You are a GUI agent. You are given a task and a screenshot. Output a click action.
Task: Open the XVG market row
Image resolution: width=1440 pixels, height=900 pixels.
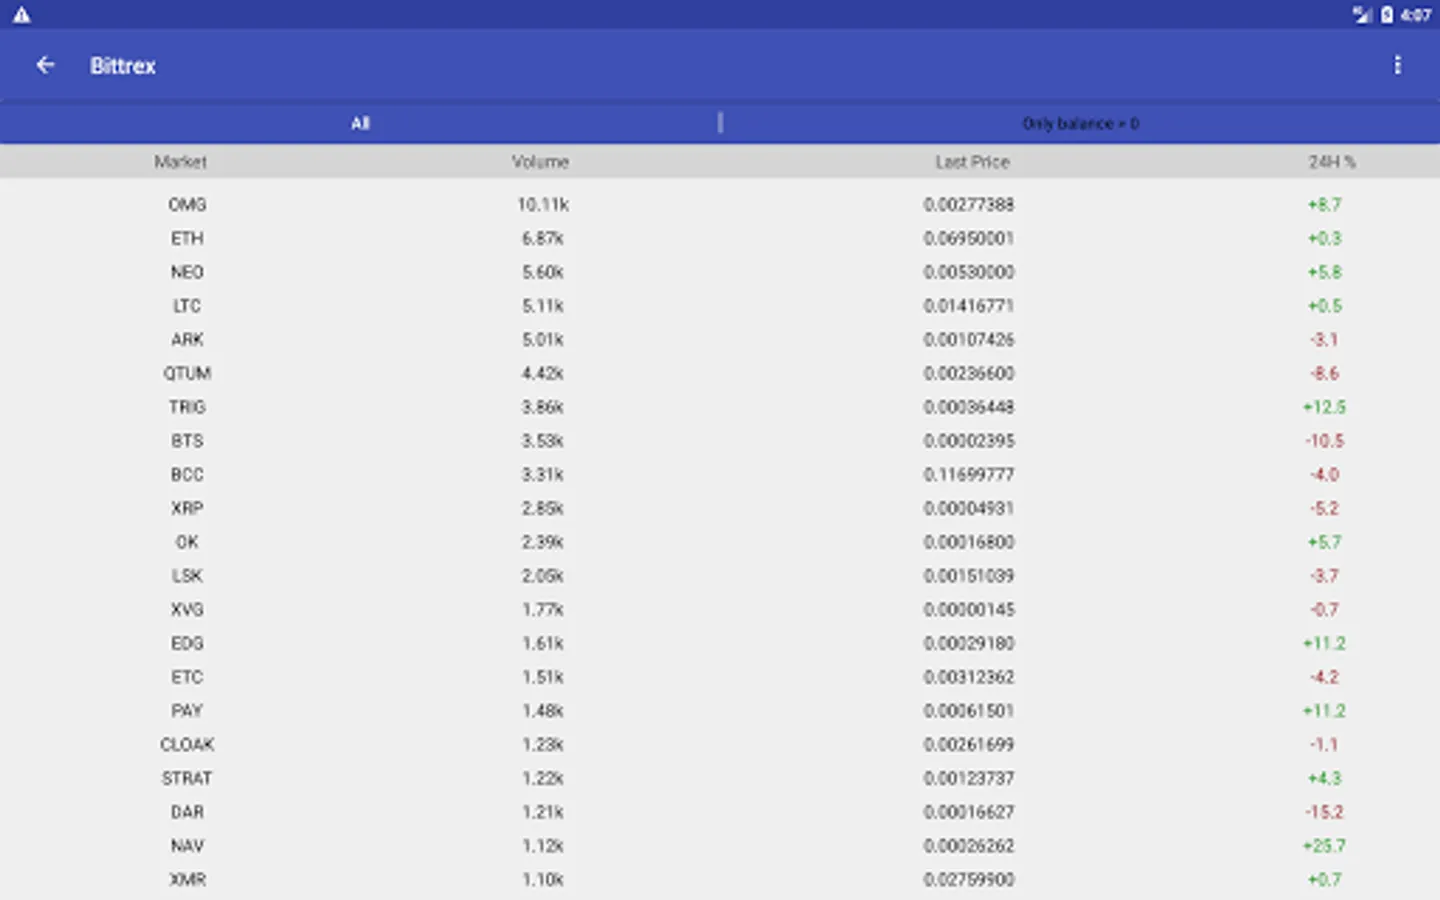[x=720, y=609]
